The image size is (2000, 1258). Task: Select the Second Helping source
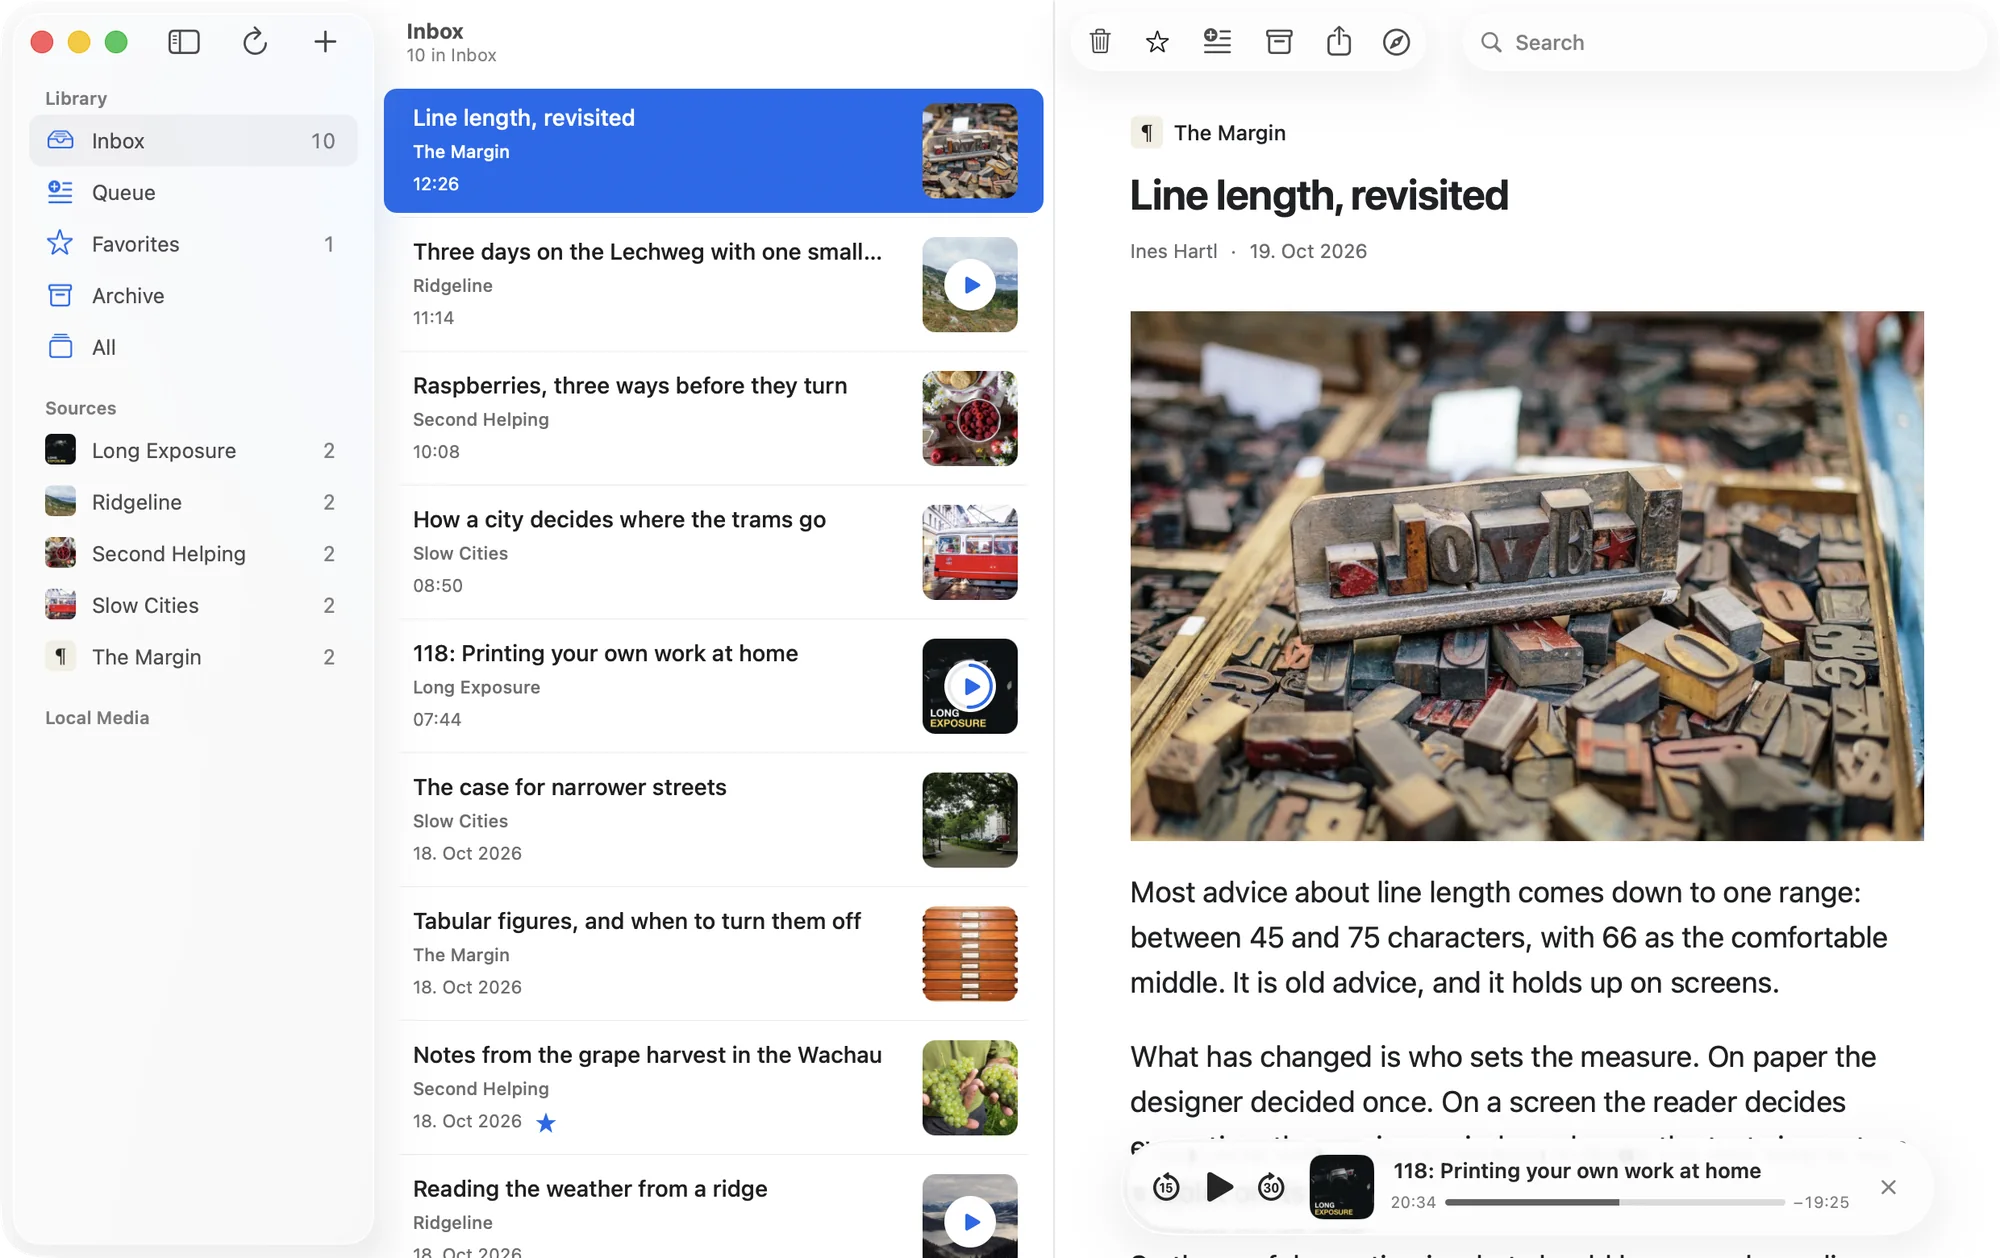193,554
